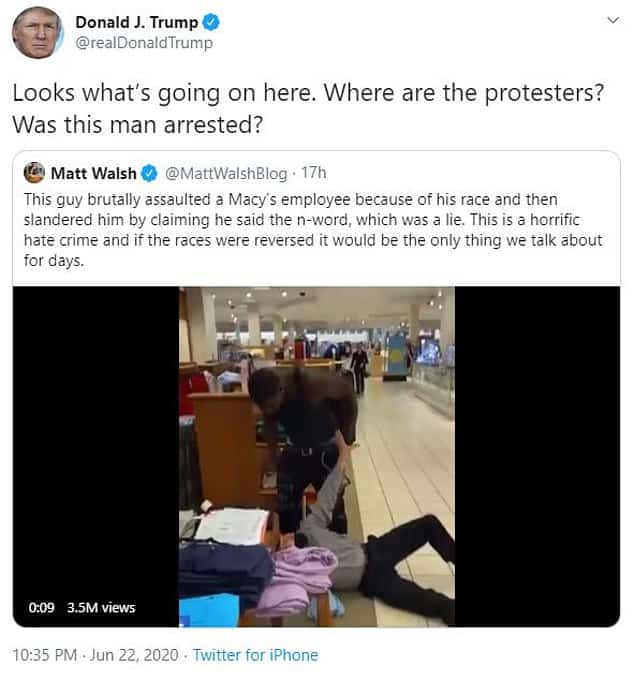The image size is (634, 681).
Task: Open the Twitter for iPhone source link
Action: 255,655
